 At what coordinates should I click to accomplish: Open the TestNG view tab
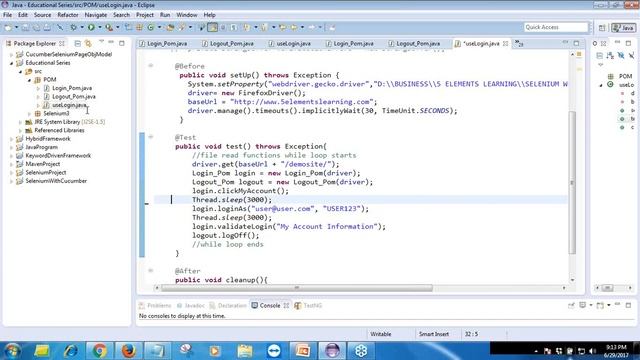click(309, 305)
